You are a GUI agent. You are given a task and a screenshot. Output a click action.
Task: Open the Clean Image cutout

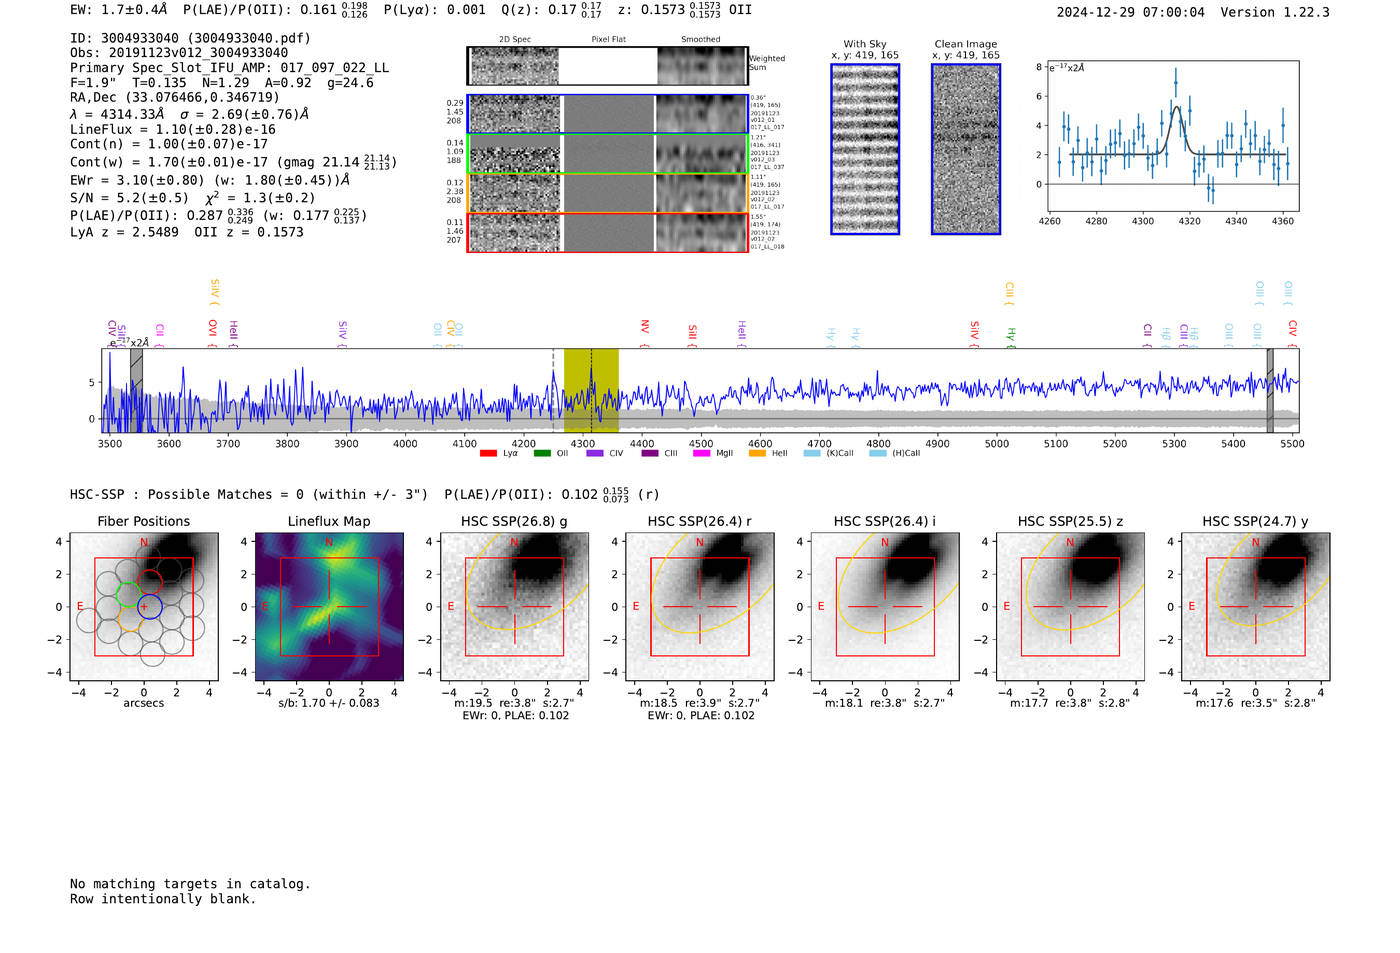(x=966, y=149)
